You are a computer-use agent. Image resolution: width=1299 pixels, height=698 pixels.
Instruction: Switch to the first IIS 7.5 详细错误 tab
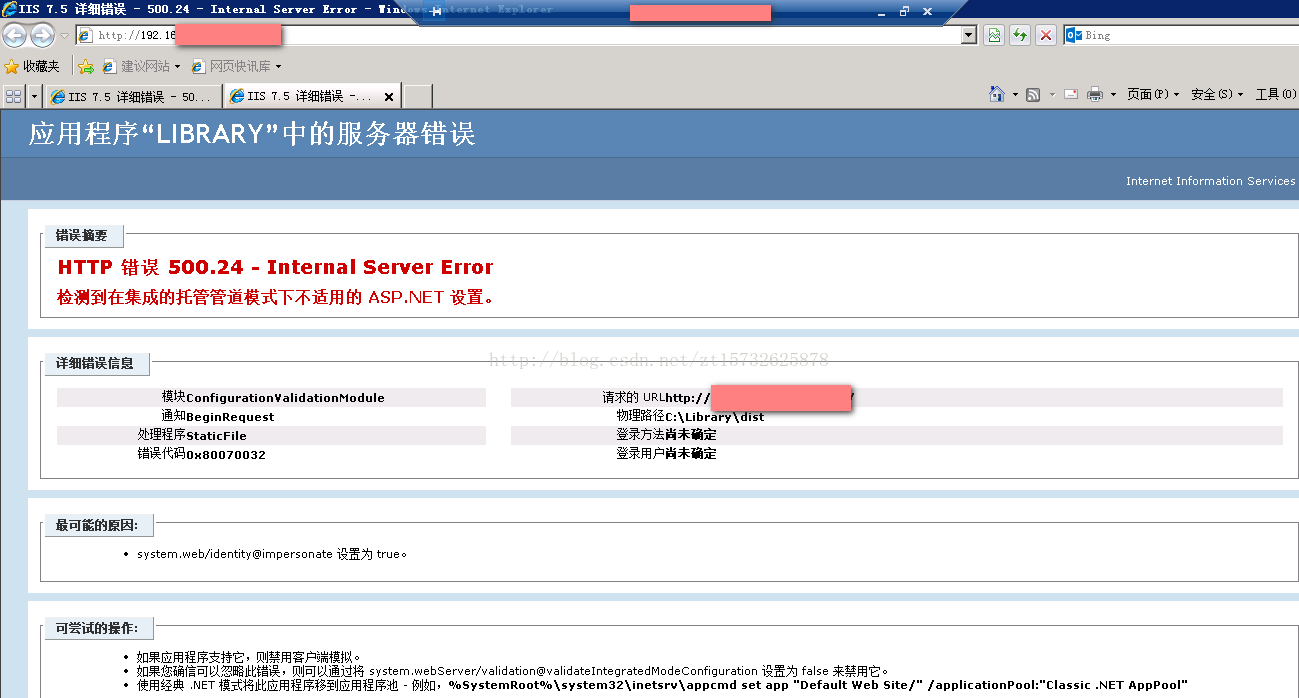133,96
